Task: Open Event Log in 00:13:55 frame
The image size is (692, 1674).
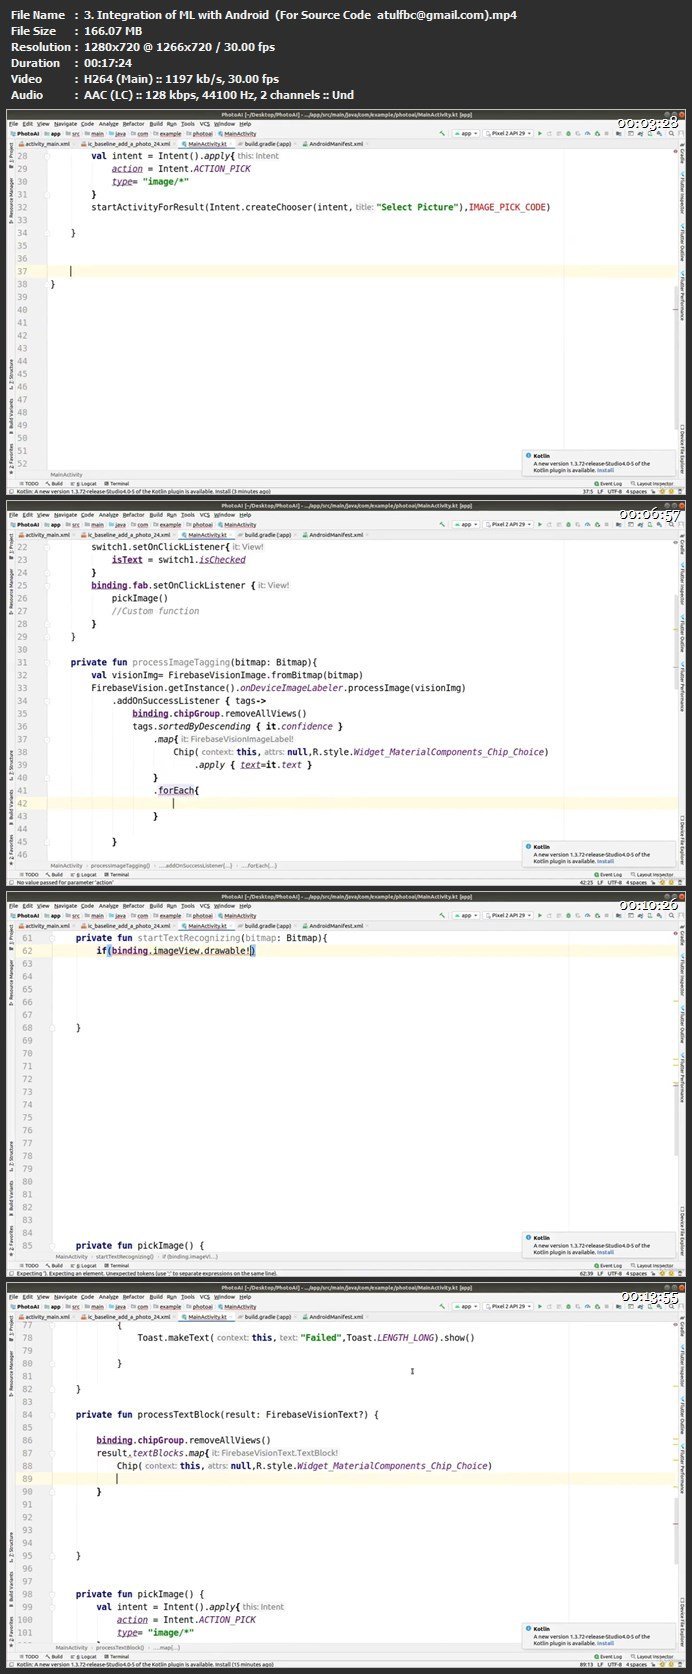Action: pyautogui.click(x=609, y=1656)
